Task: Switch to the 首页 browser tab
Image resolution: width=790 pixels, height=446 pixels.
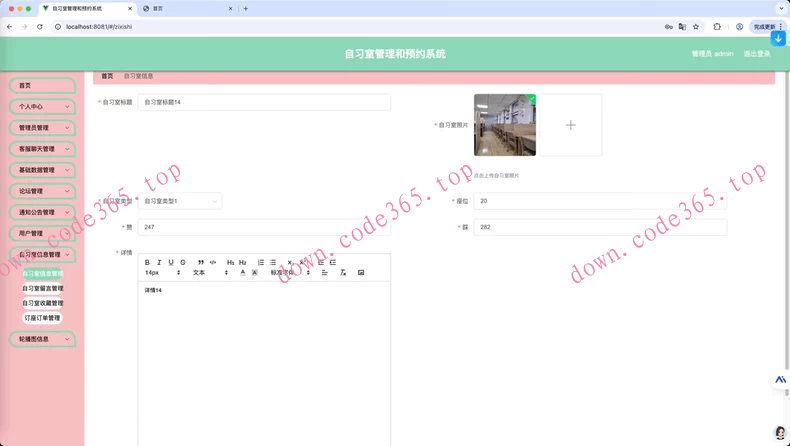Action: [x=186, y=9]
